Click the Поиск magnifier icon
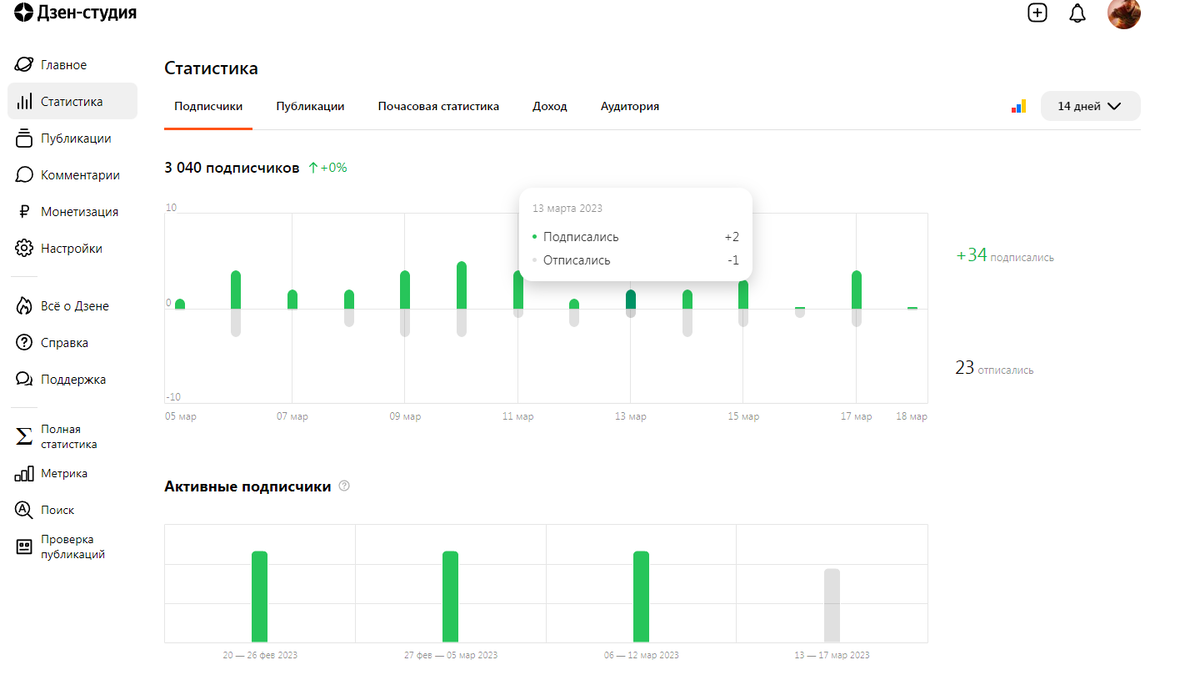Viewport: 1200px width, 675px height. (24, 510)
